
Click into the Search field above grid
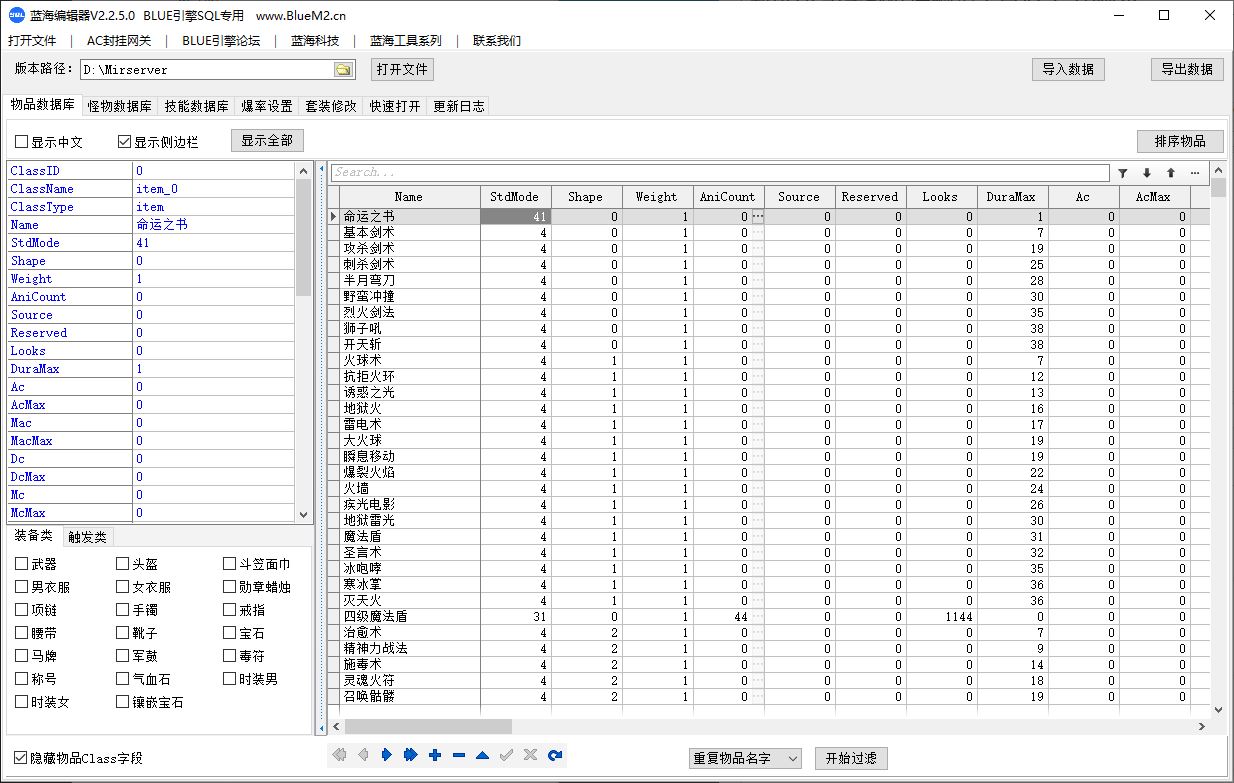click(720, 173)
